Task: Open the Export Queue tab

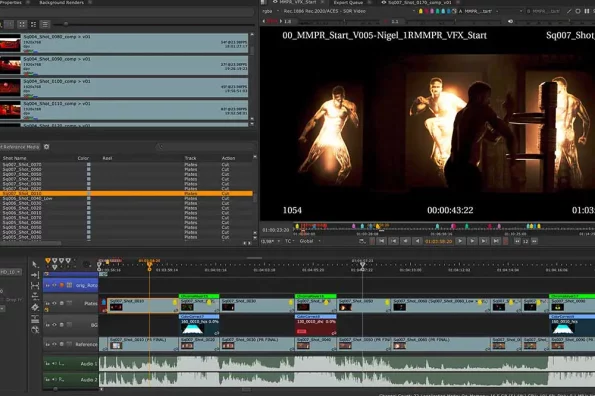Action: tap(348, 2)
